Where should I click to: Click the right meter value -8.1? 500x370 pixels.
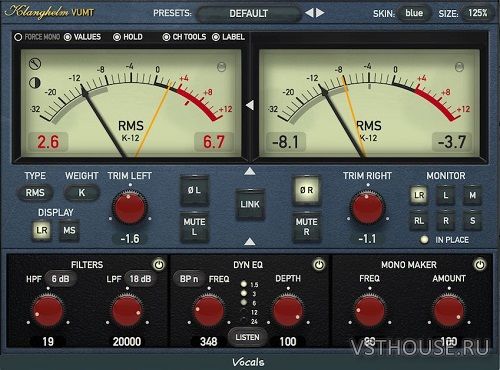pyautogui.click(x=285, y=142)
